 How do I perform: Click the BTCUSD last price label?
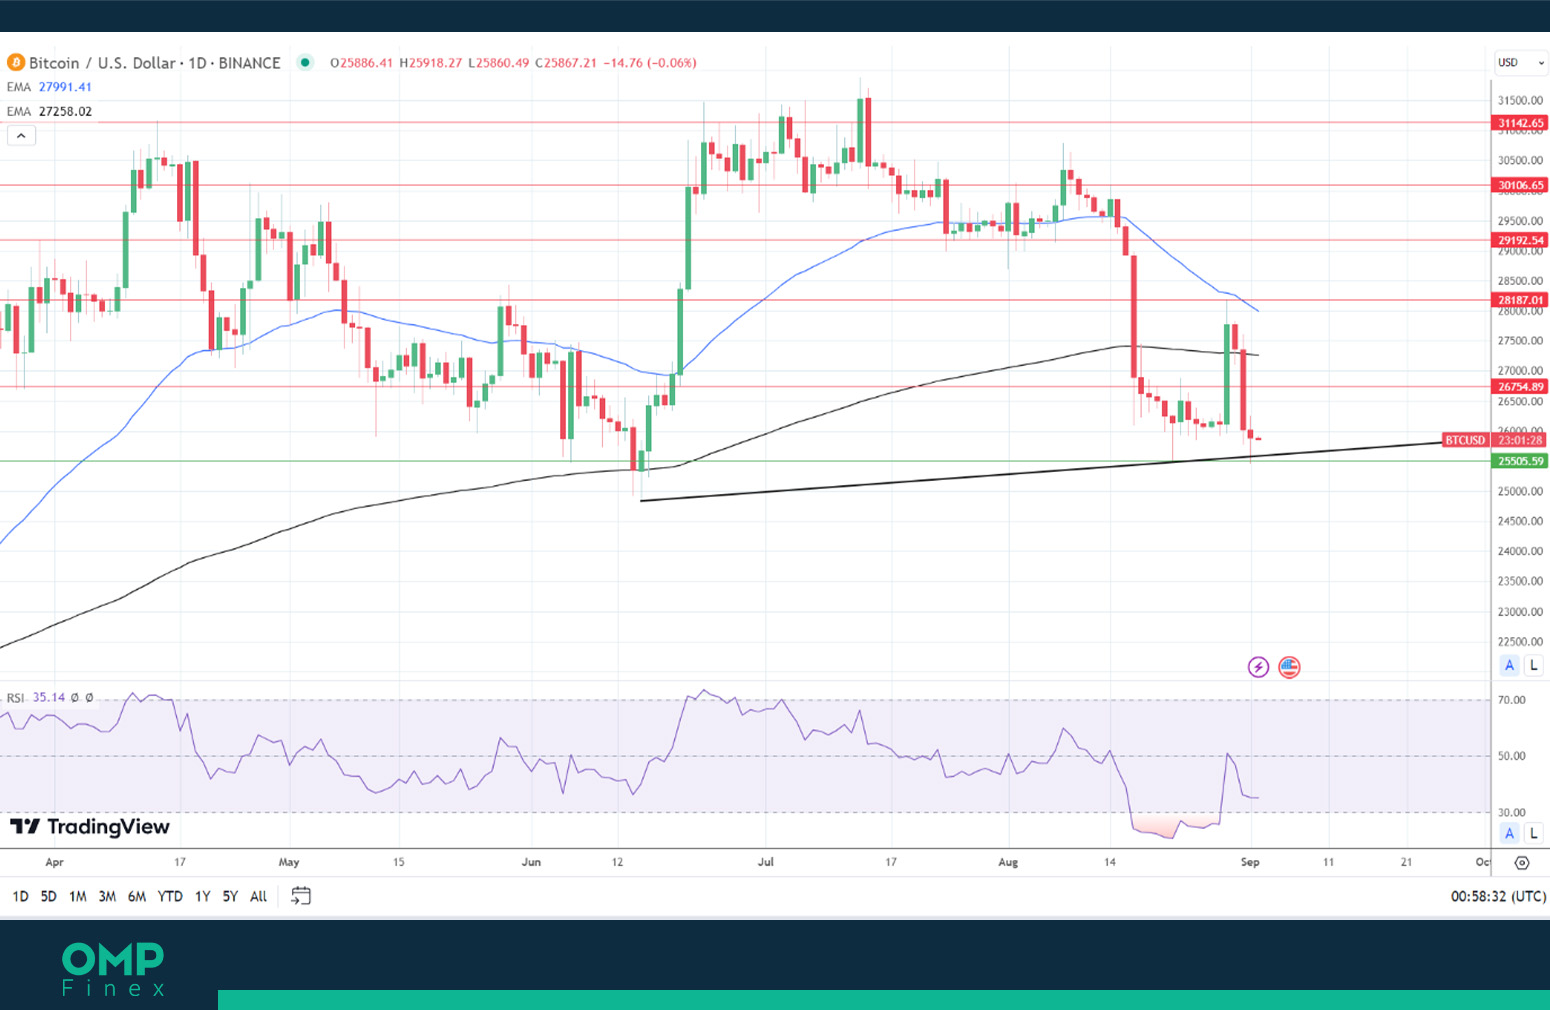(1465, 440)
